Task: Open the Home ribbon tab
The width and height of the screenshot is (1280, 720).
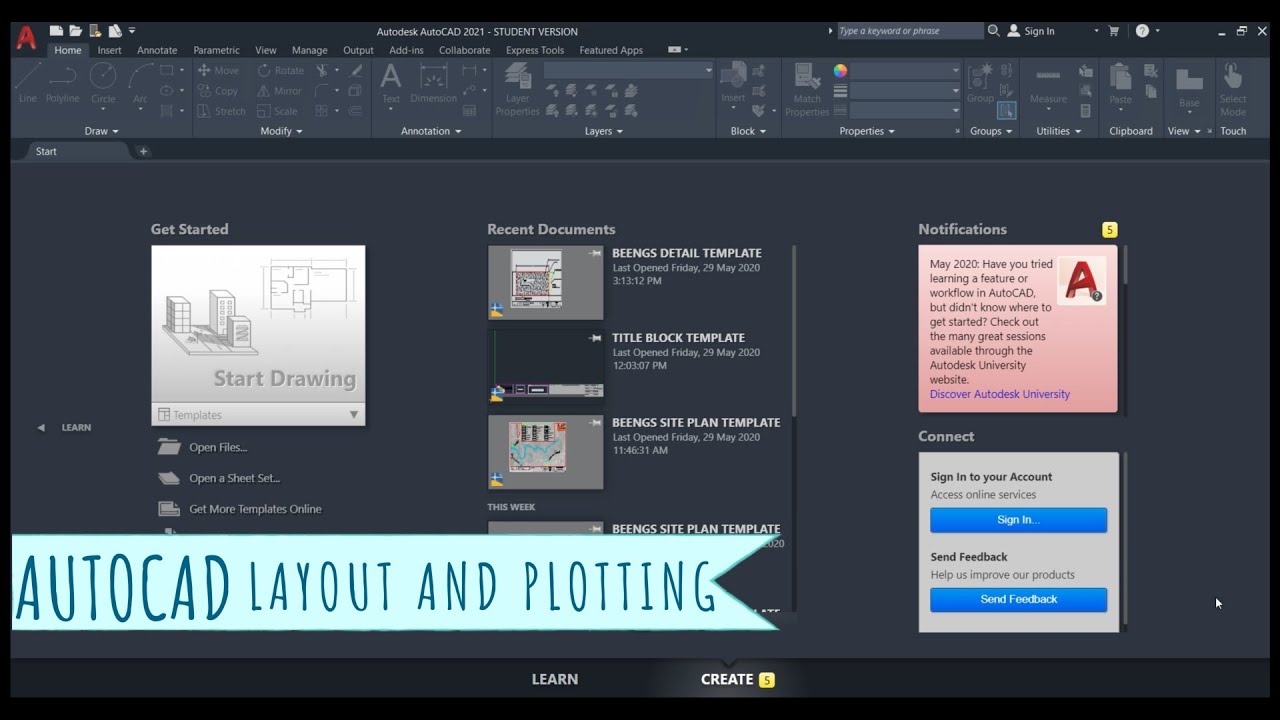Action: [68, 50]
